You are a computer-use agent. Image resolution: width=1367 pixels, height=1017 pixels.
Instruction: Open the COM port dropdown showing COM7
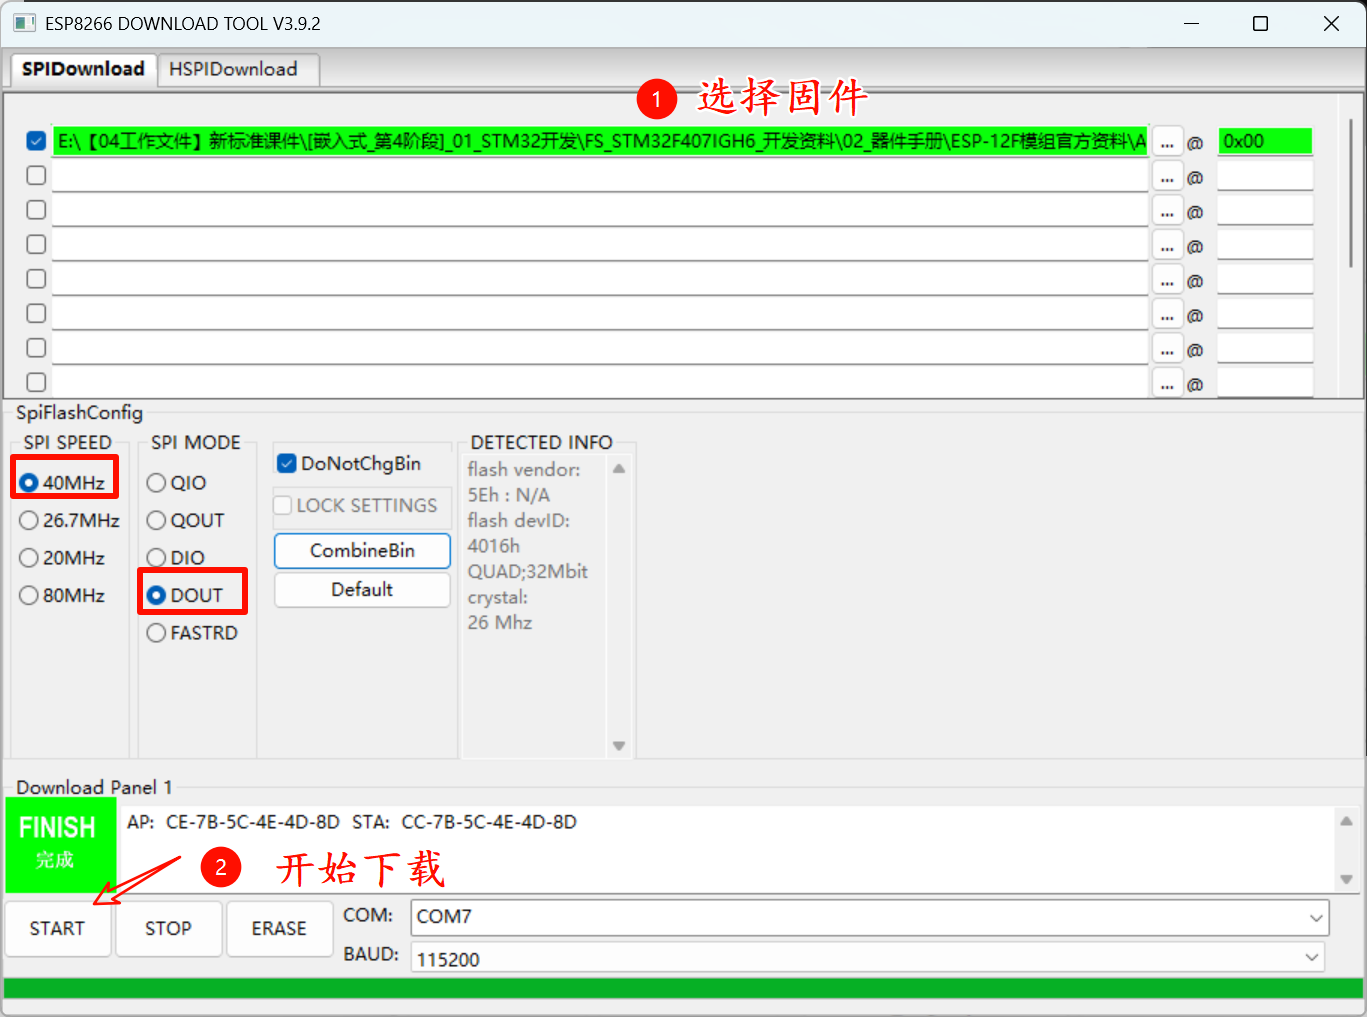coord(869,917)
